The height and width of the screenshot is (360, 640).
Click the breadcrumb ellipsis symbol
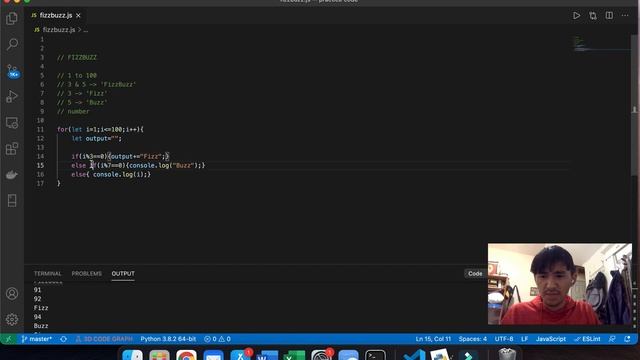86,30
